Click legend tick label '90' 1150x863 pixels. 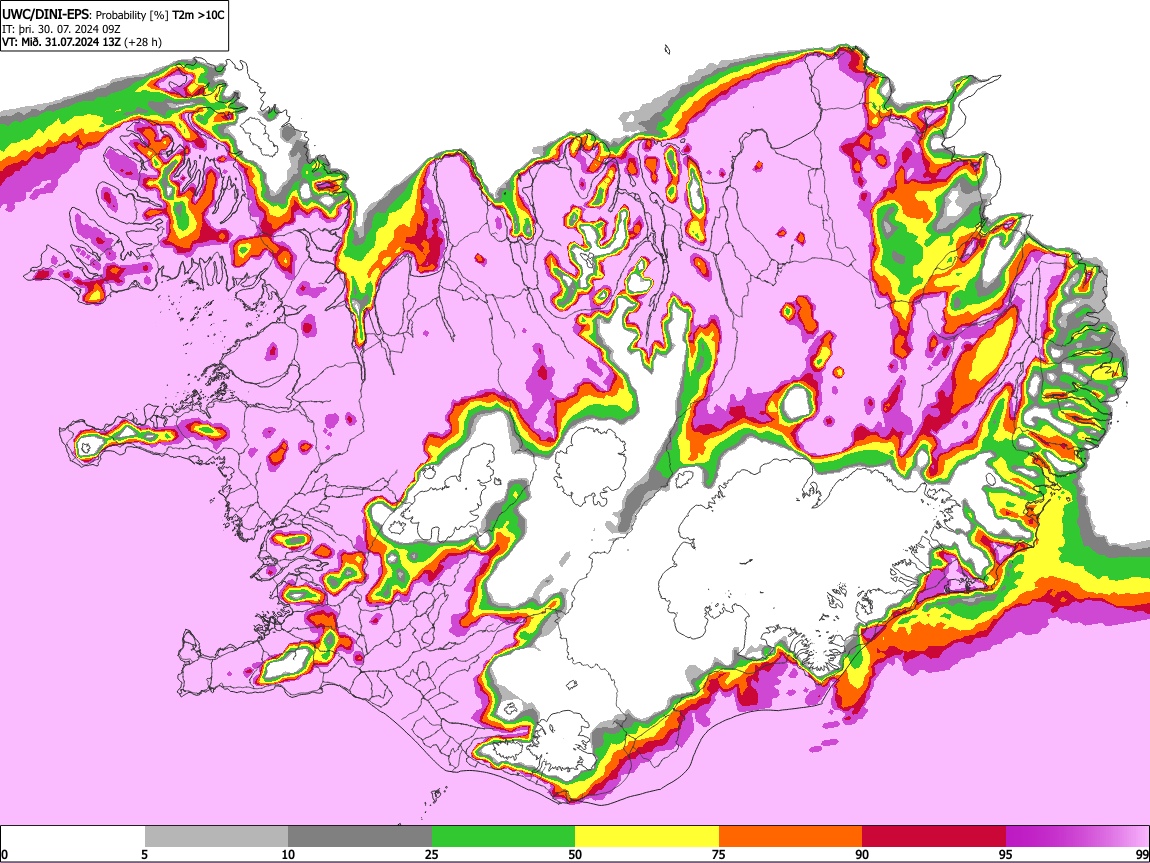862,854
